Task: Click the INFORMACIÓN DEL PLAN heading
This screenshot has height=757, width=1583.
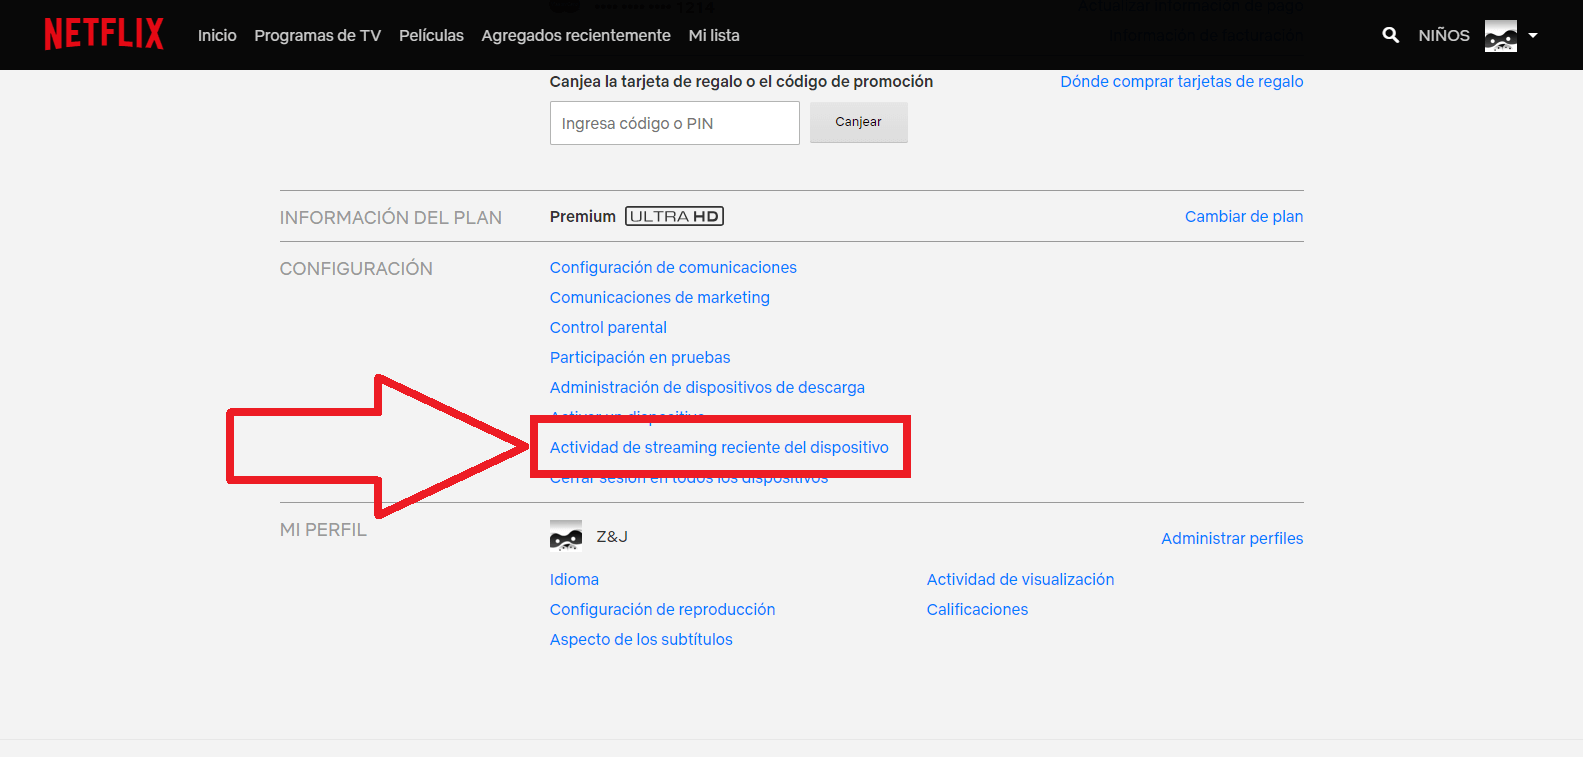Action: [391, 218]
